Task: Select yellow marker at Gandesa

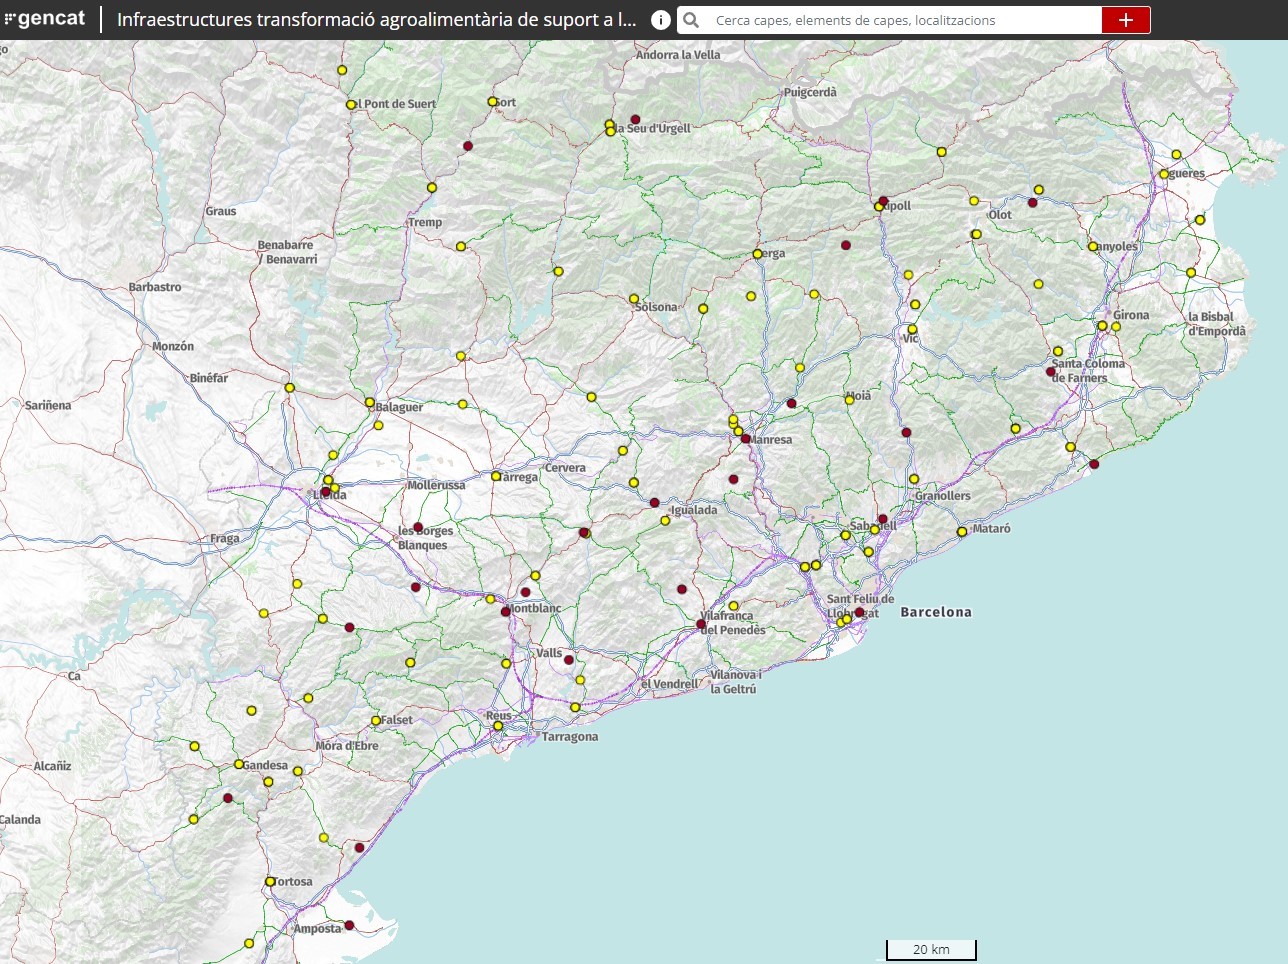Action: 239,764
